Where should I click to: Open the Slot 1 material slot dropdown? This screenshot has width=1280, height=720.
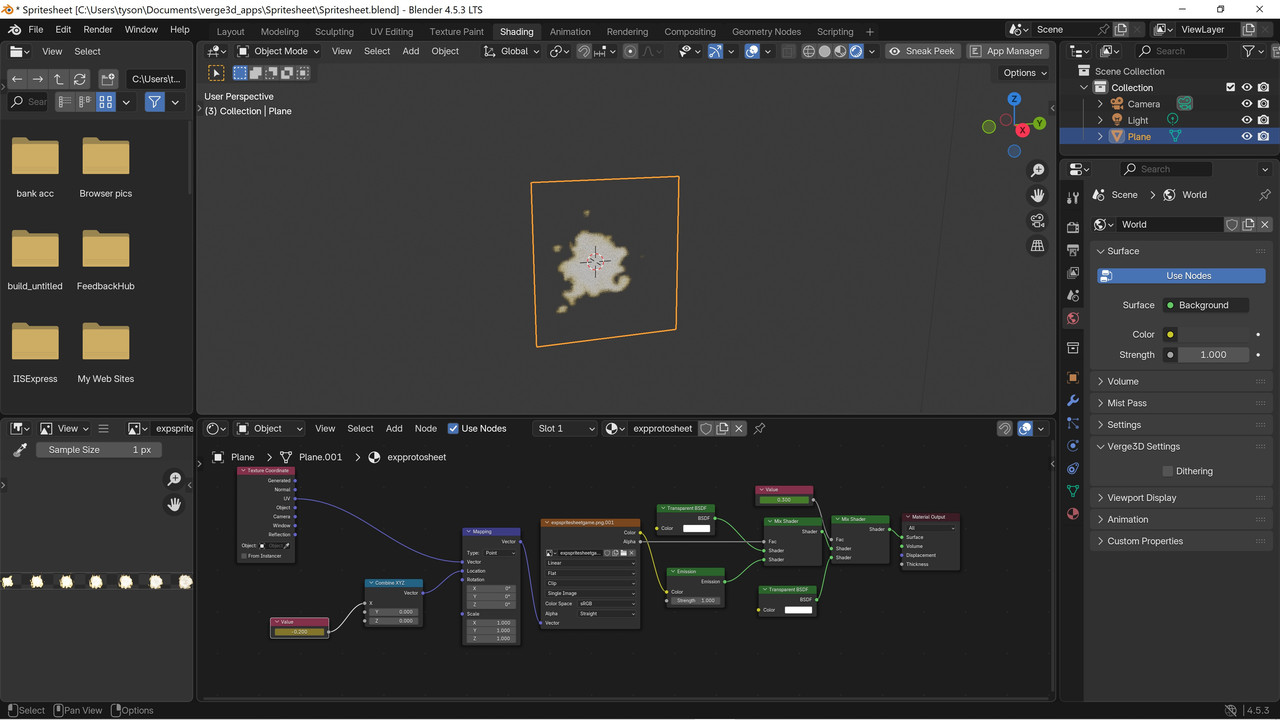(565, 429)
